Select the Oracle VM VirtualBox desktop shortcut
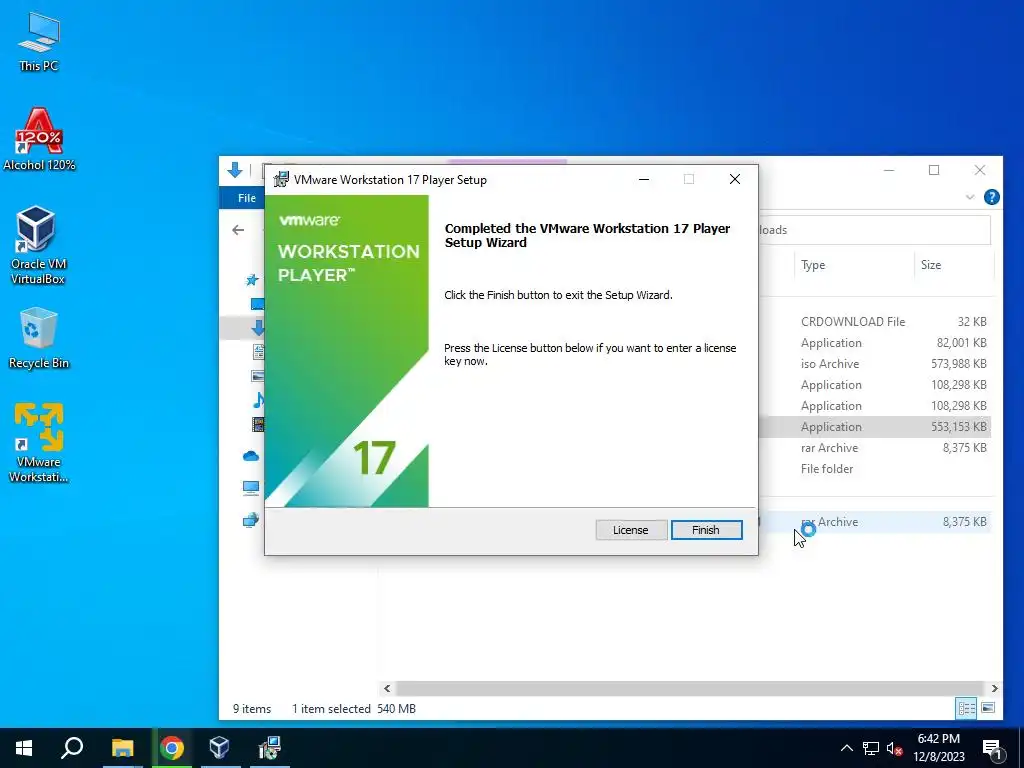Image resolution: width=1024 pixels, height=768 pixels. [37, 245]
